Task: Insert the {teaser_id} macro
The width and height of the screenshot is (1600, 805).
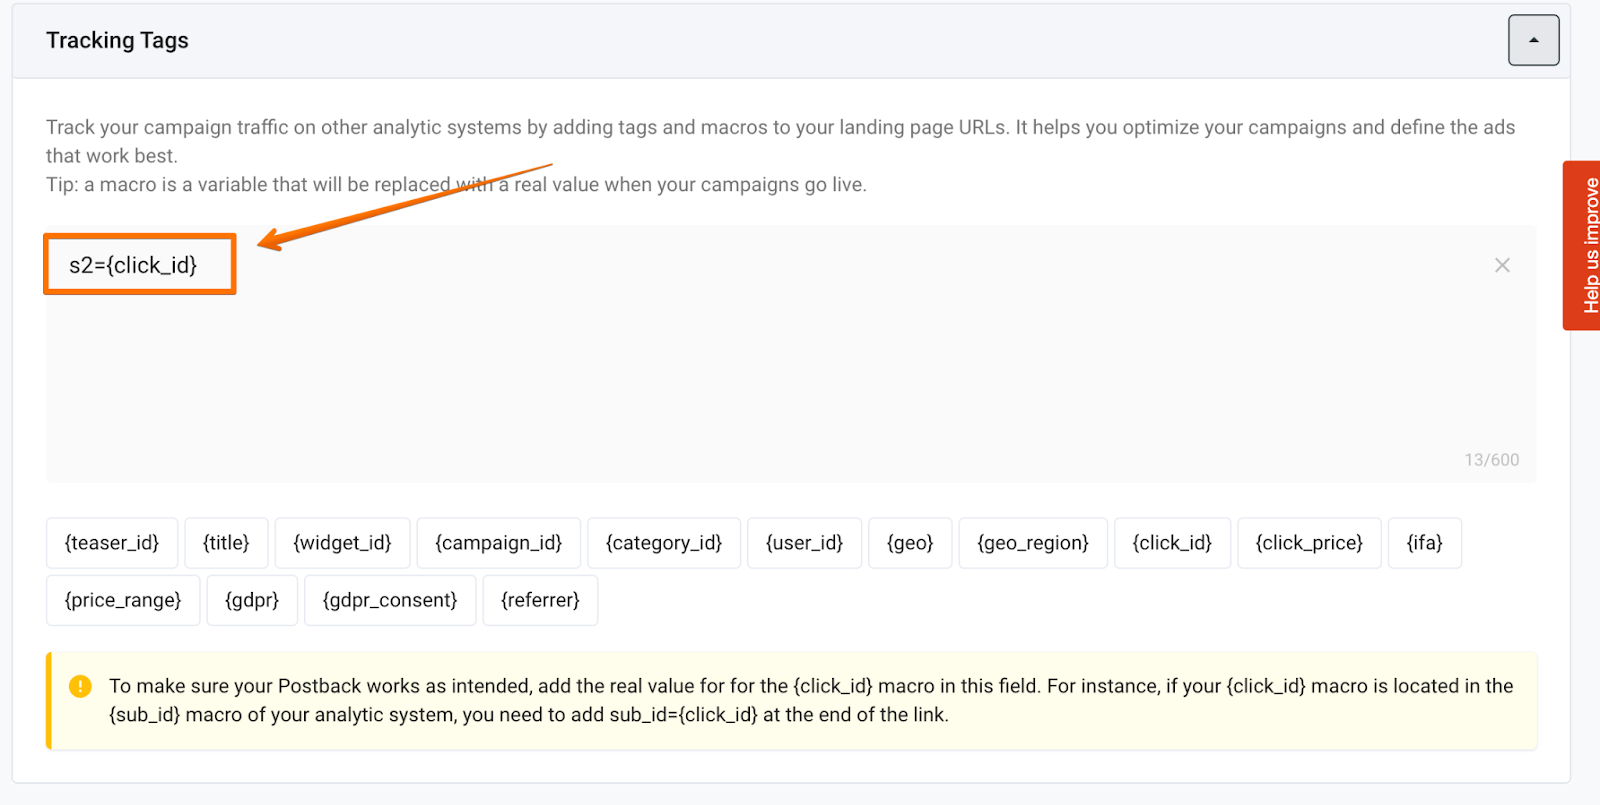Action: 112,543
